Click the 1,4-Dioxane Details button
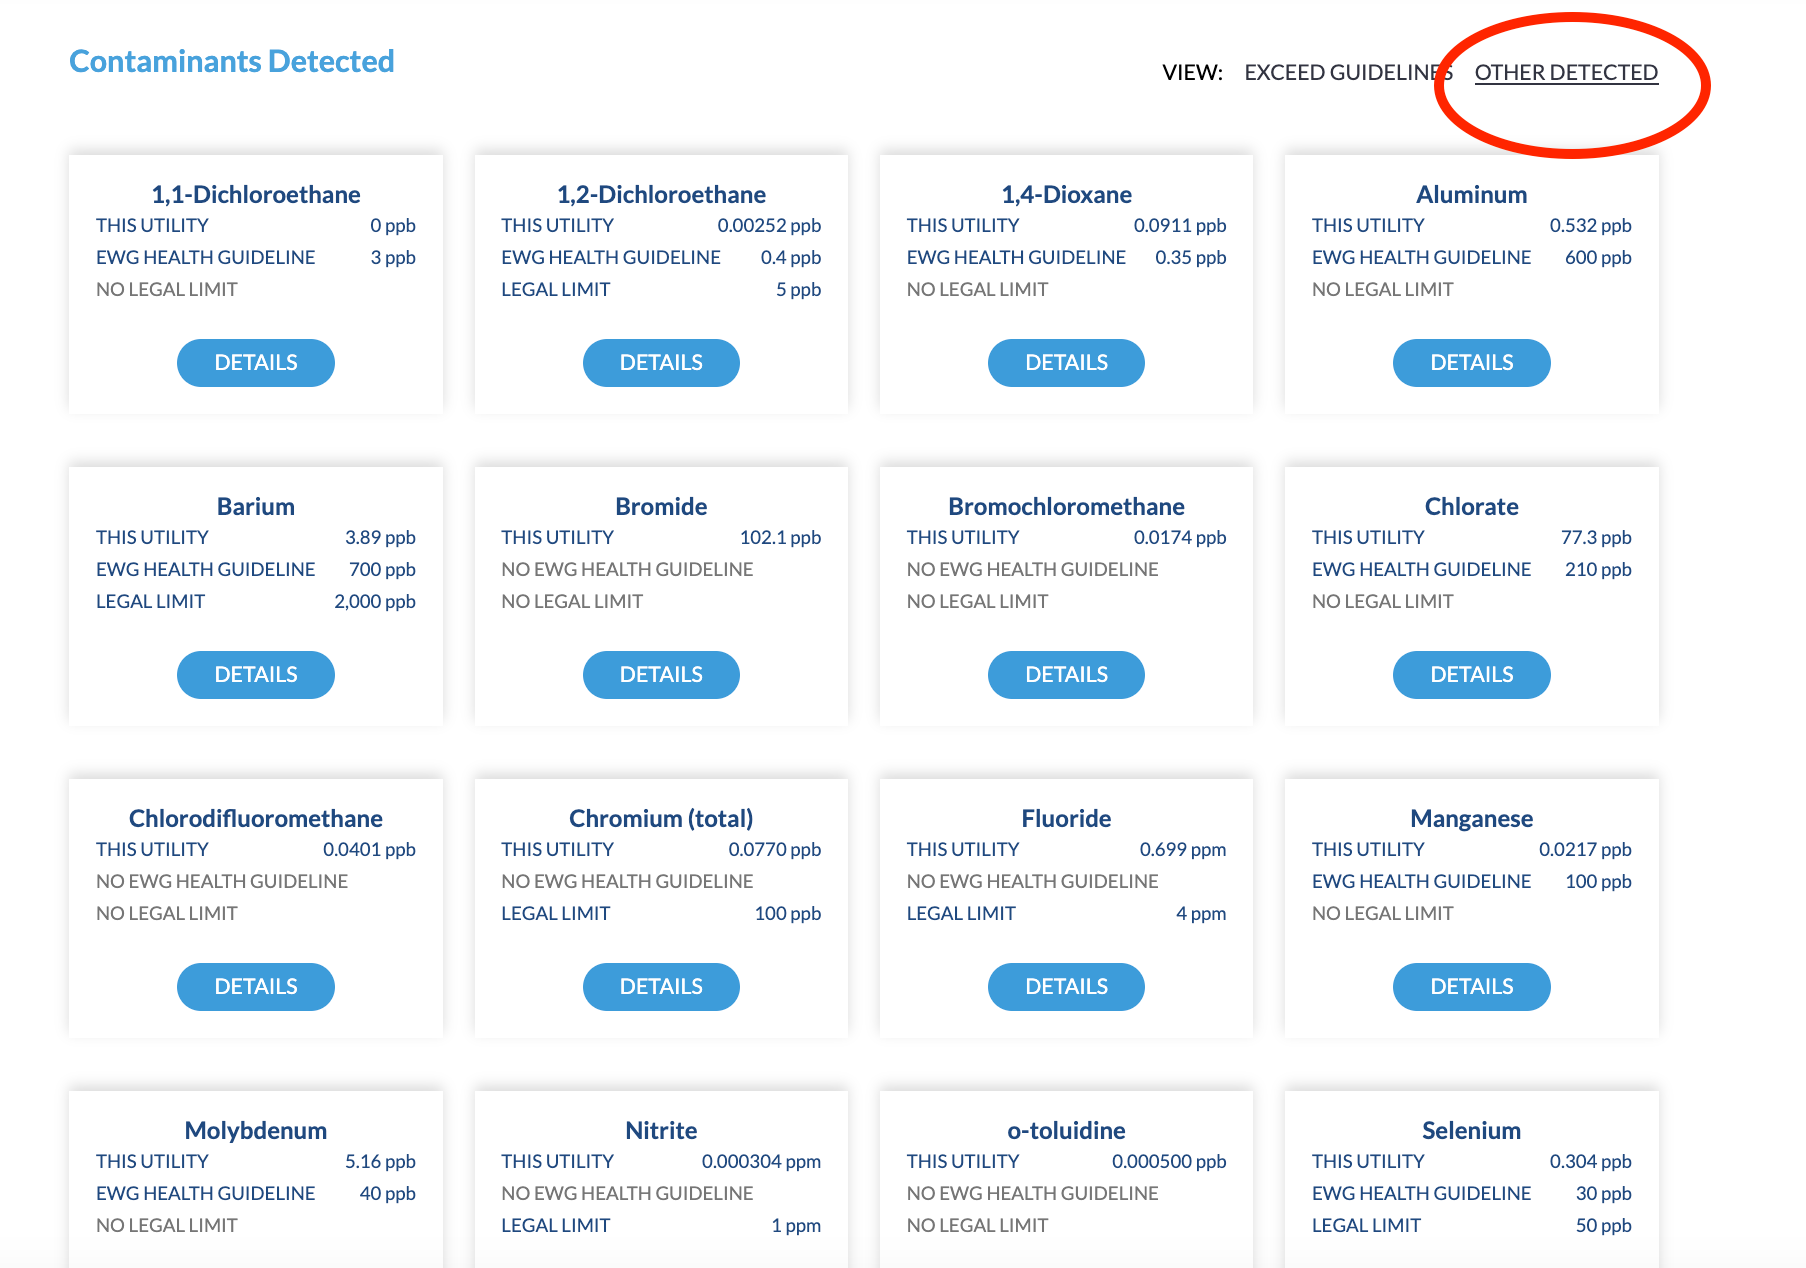 [1066, 363]
